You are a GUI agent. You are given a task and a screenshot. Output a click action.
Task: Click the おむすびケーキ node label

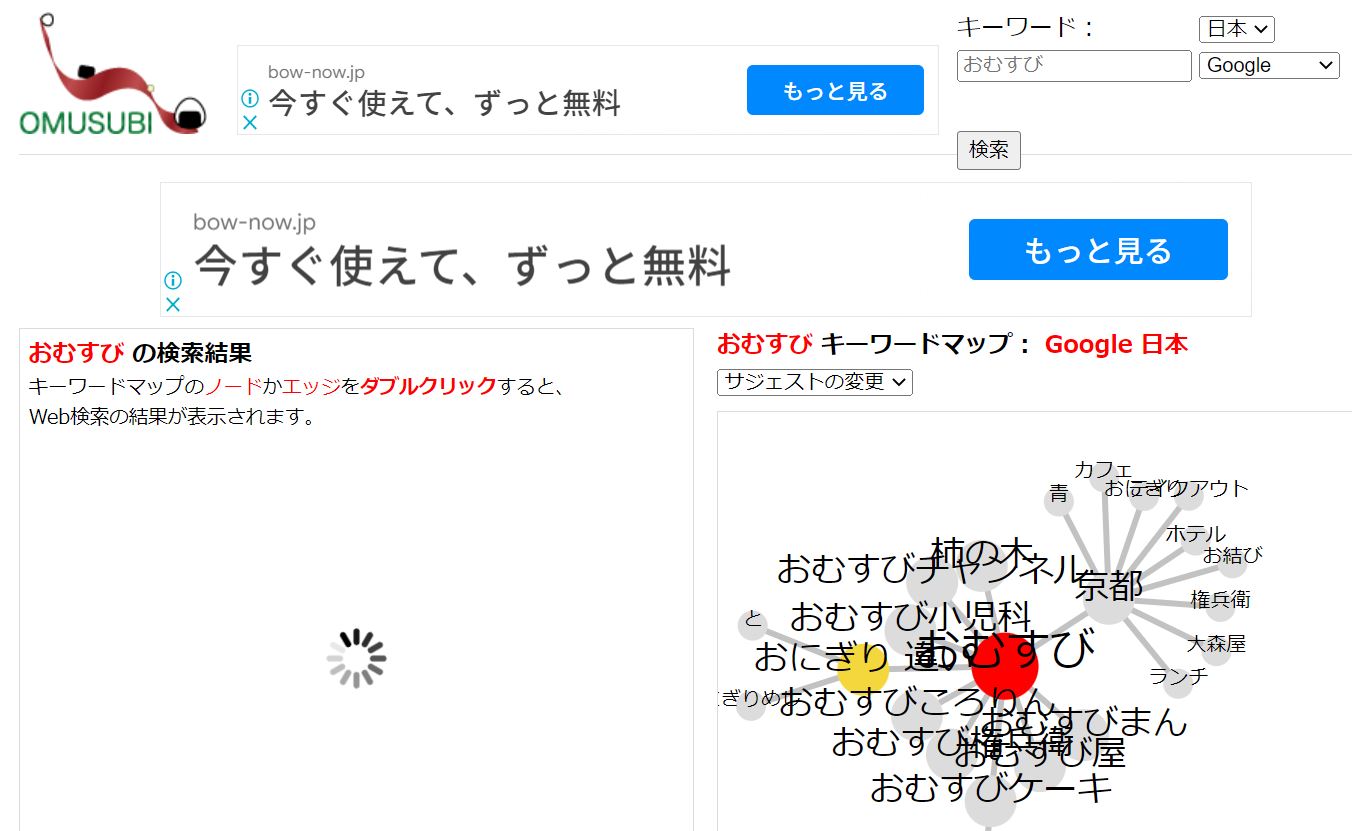click(x=991, y=788)
